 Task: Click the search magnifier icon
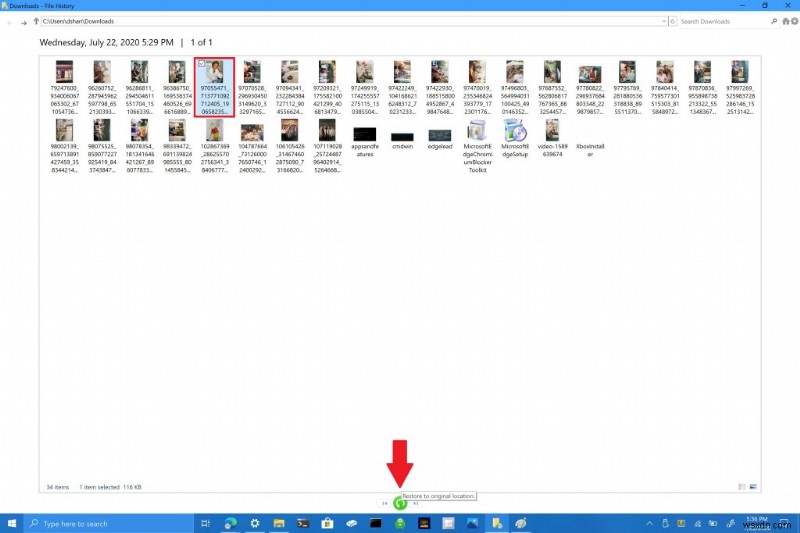tap(774, 21)
